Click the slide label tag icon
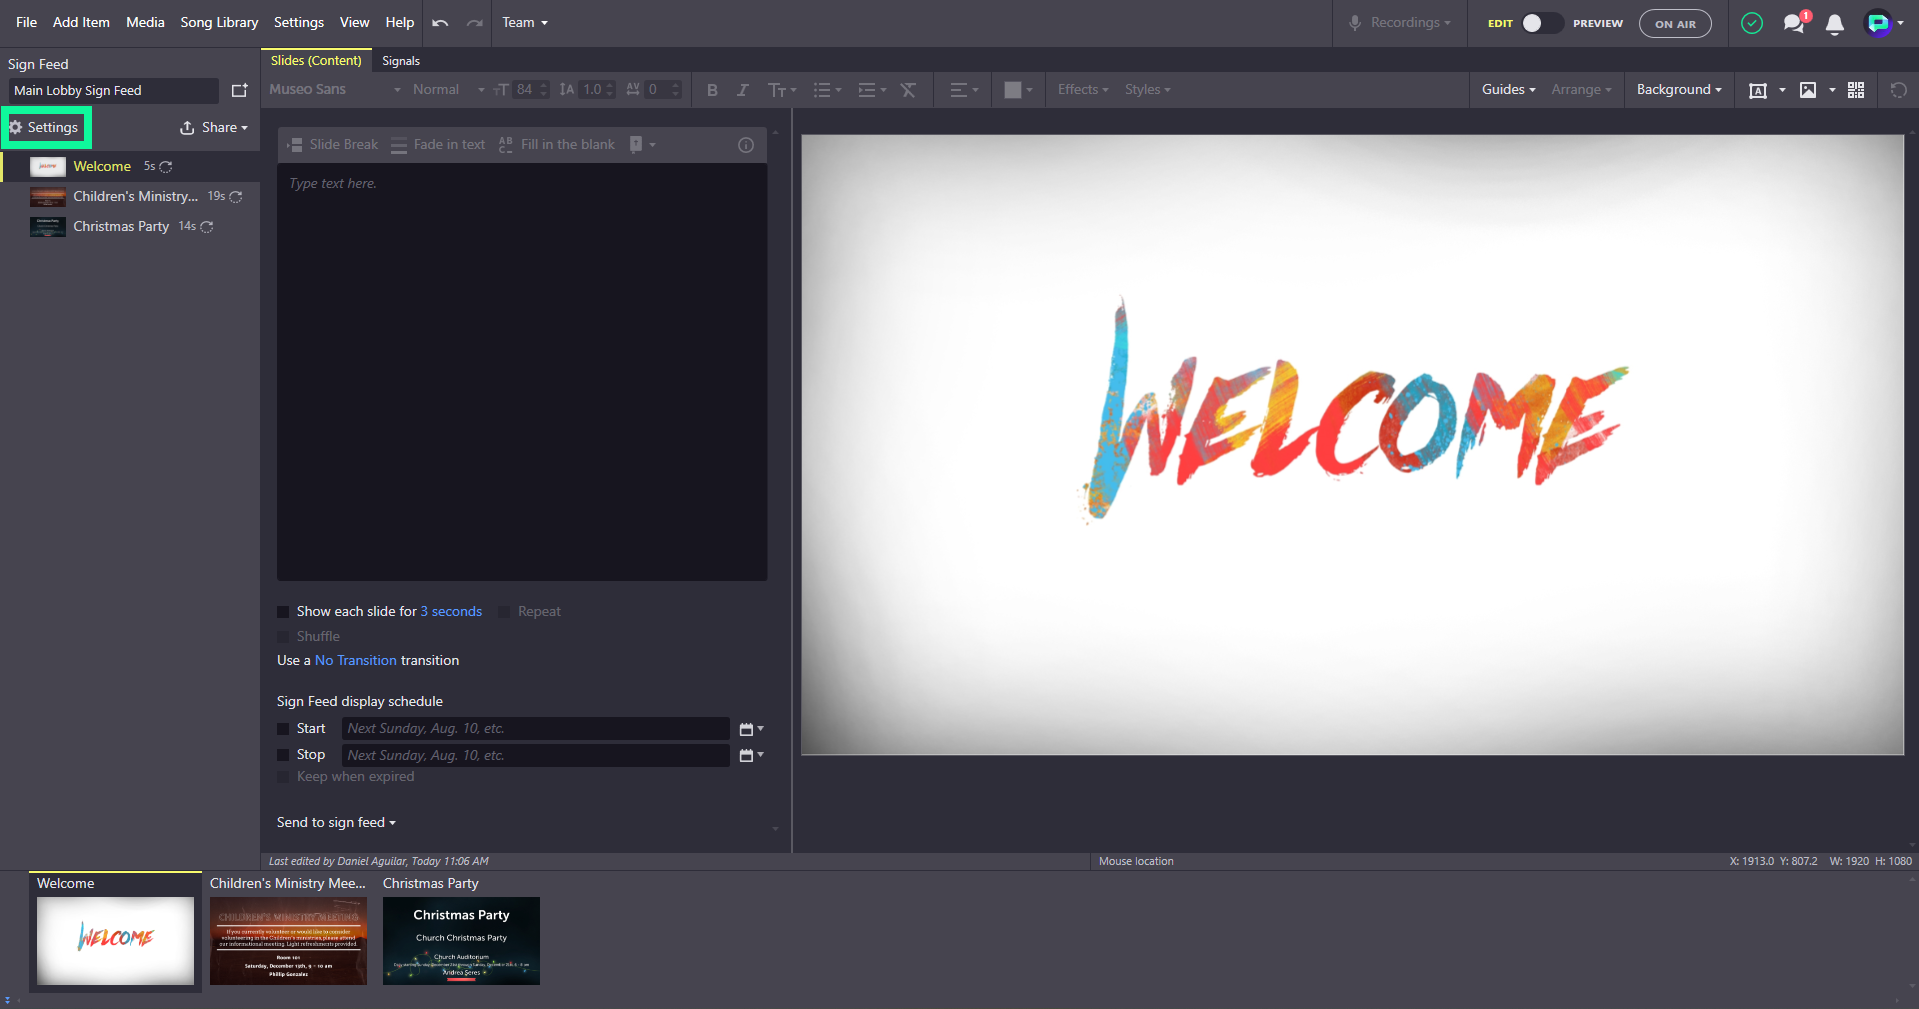 pos(642,145)
